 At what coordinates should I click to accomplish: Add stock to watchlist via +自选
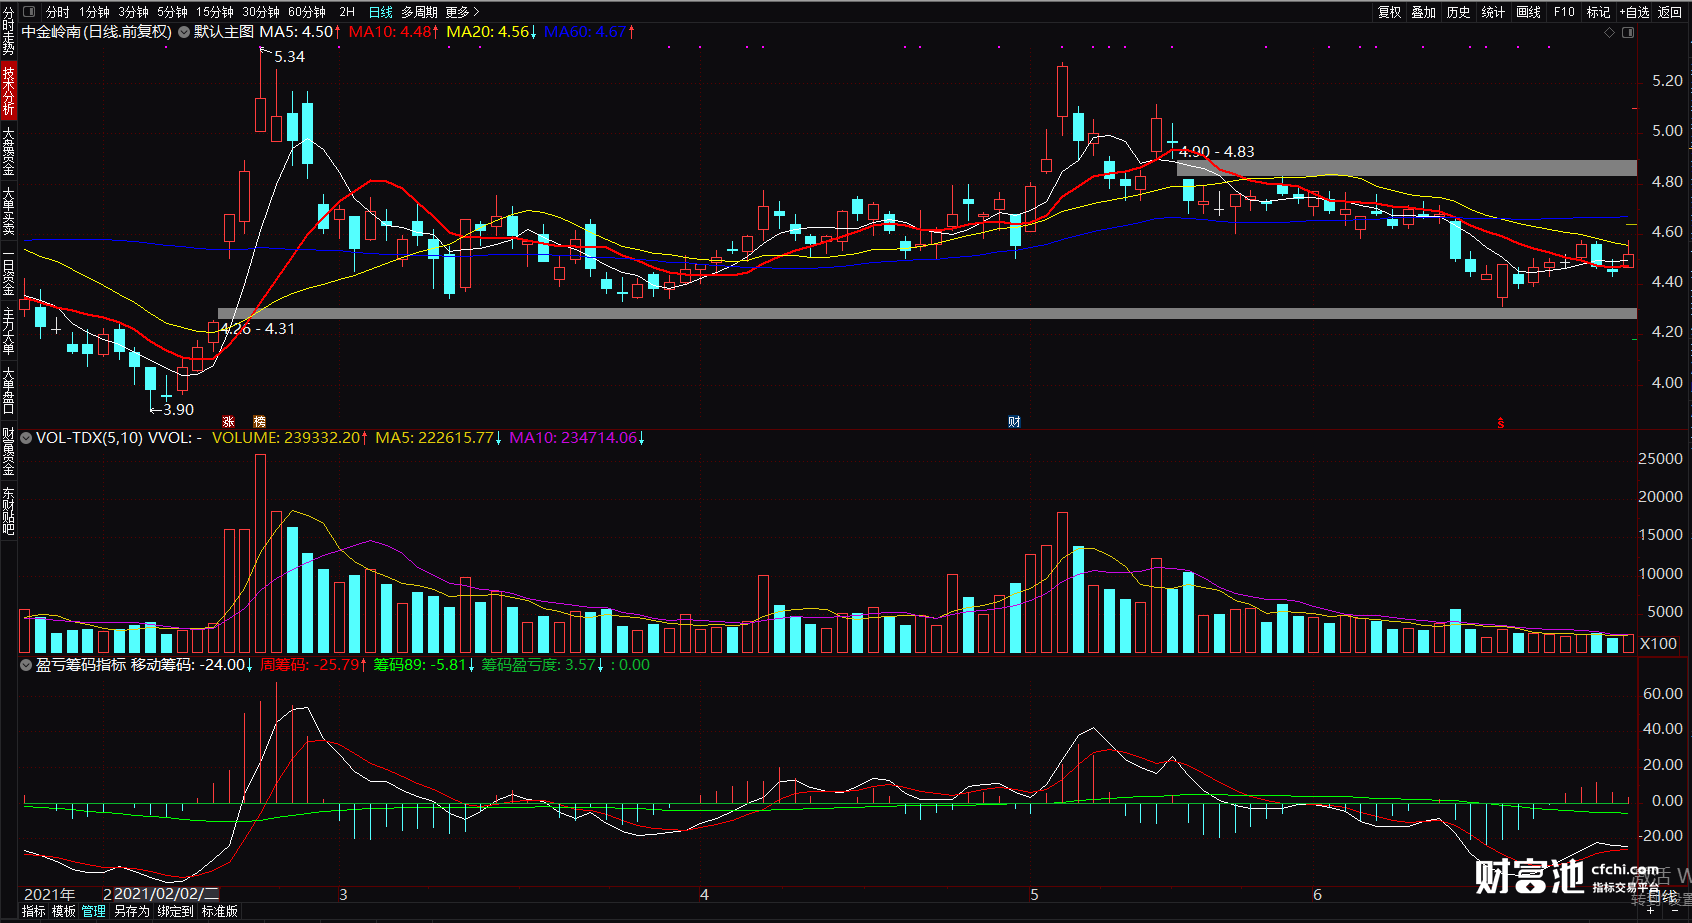click(1635, 12)
